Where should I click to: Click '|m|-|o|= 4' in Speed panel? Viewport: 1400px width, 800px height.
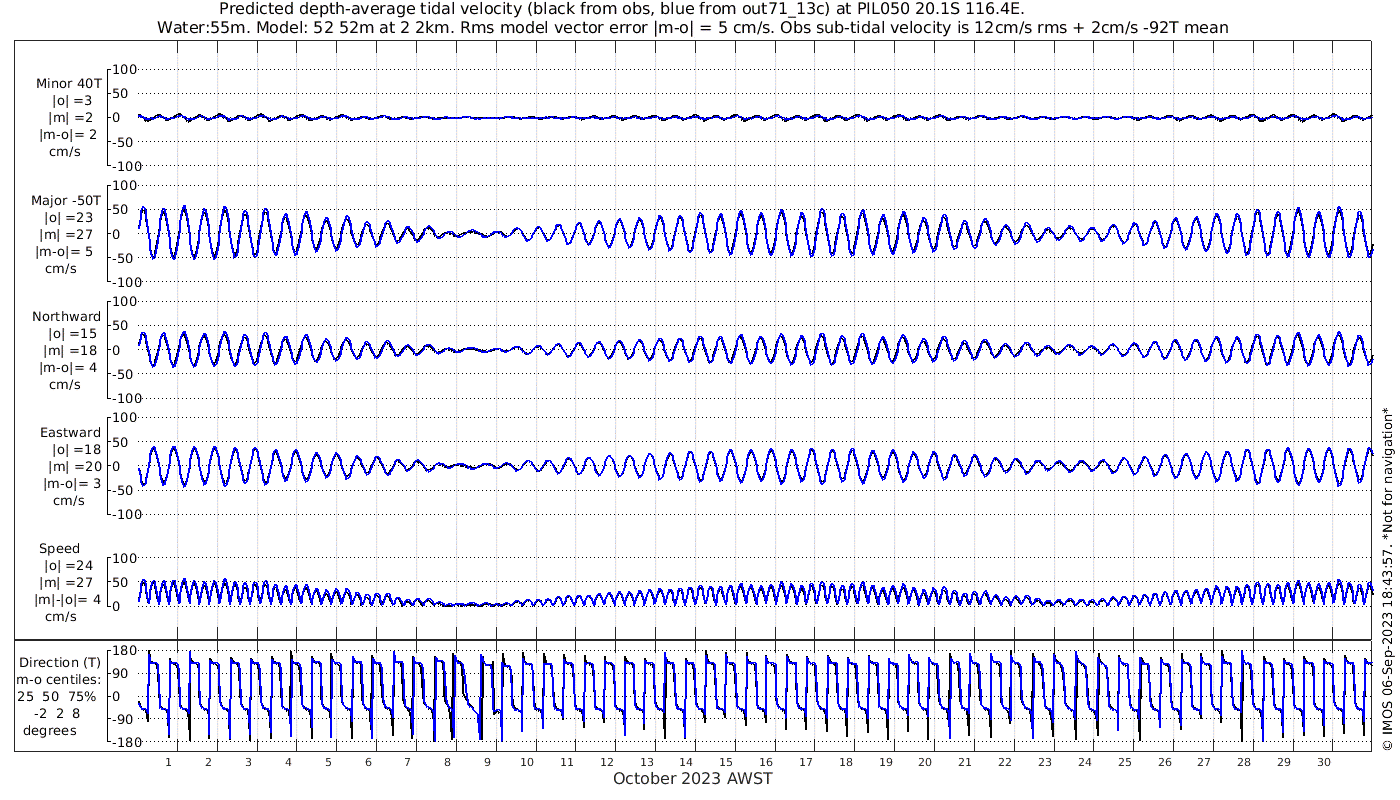(68, 600)
